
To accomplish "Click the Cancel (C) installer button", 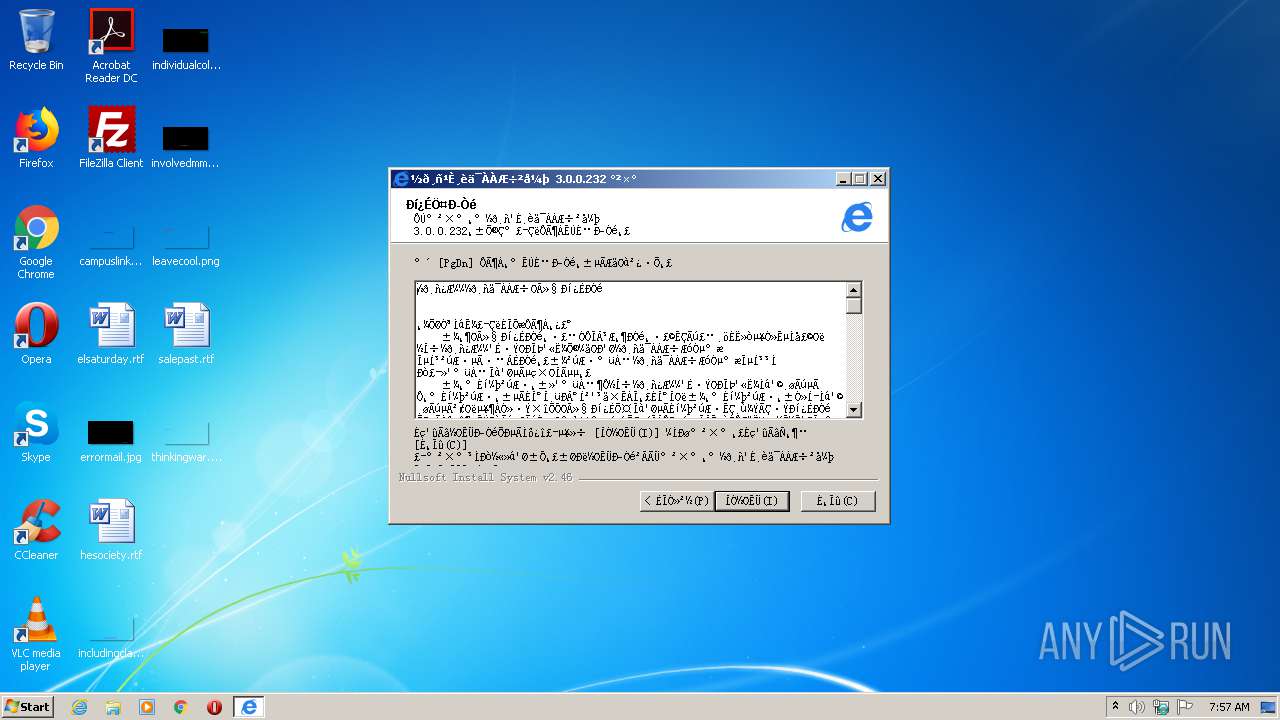I will [x=838, y=501].
